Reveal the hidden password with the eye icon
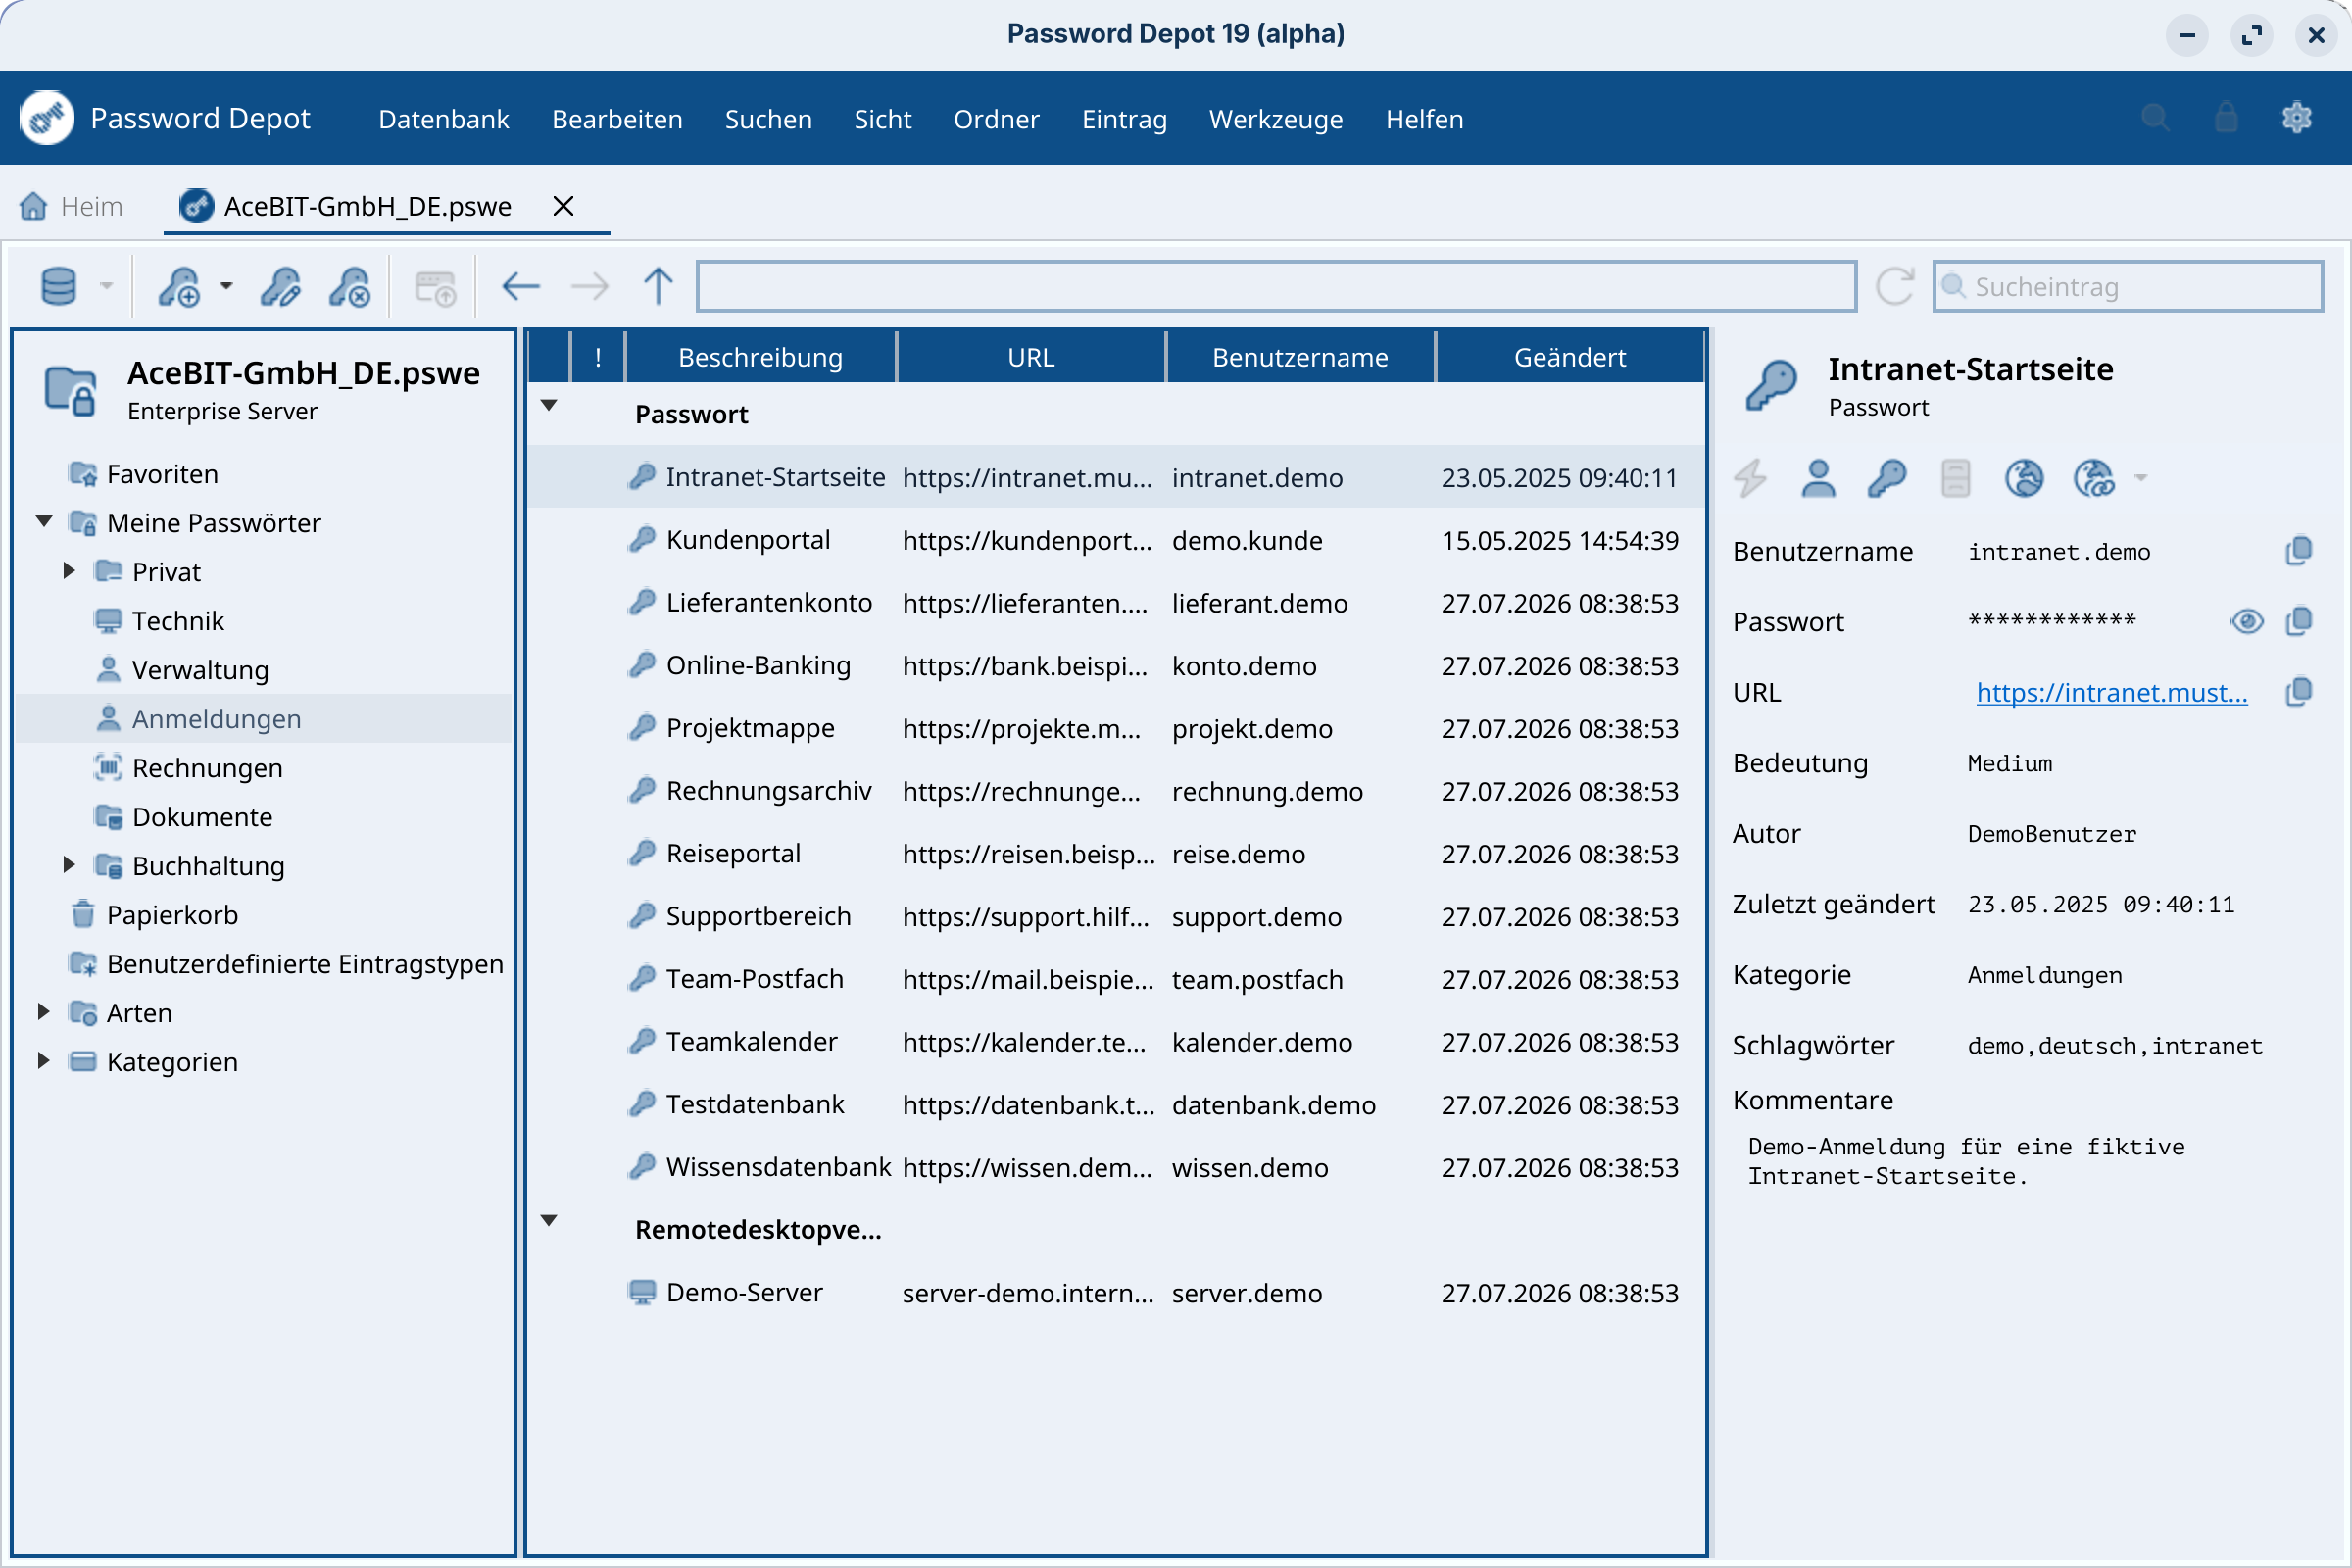 pos(2246,621)
